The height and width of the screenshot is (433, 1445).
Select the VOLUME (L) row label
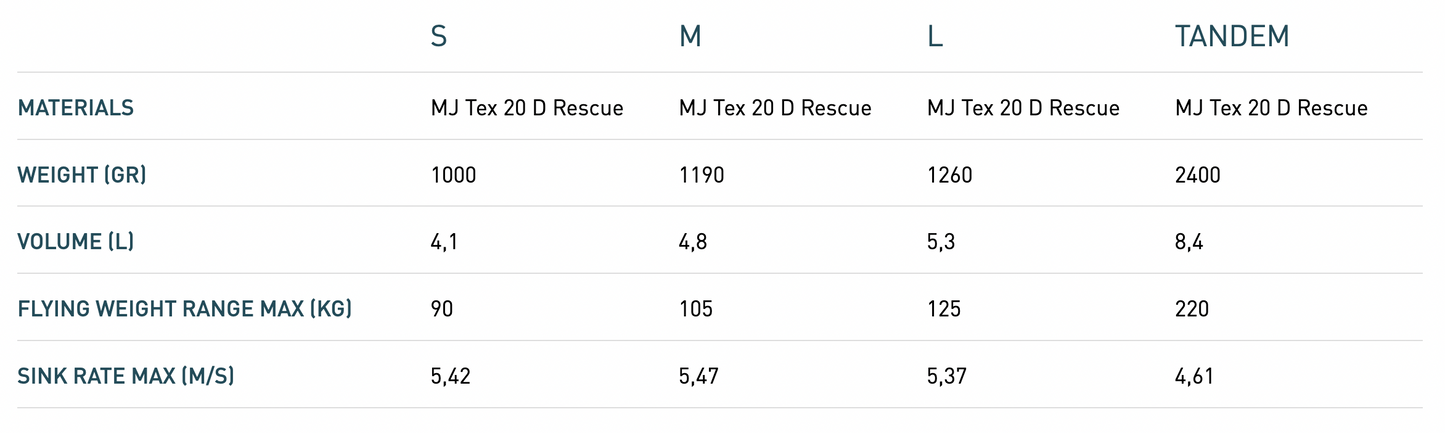(76, 242)
